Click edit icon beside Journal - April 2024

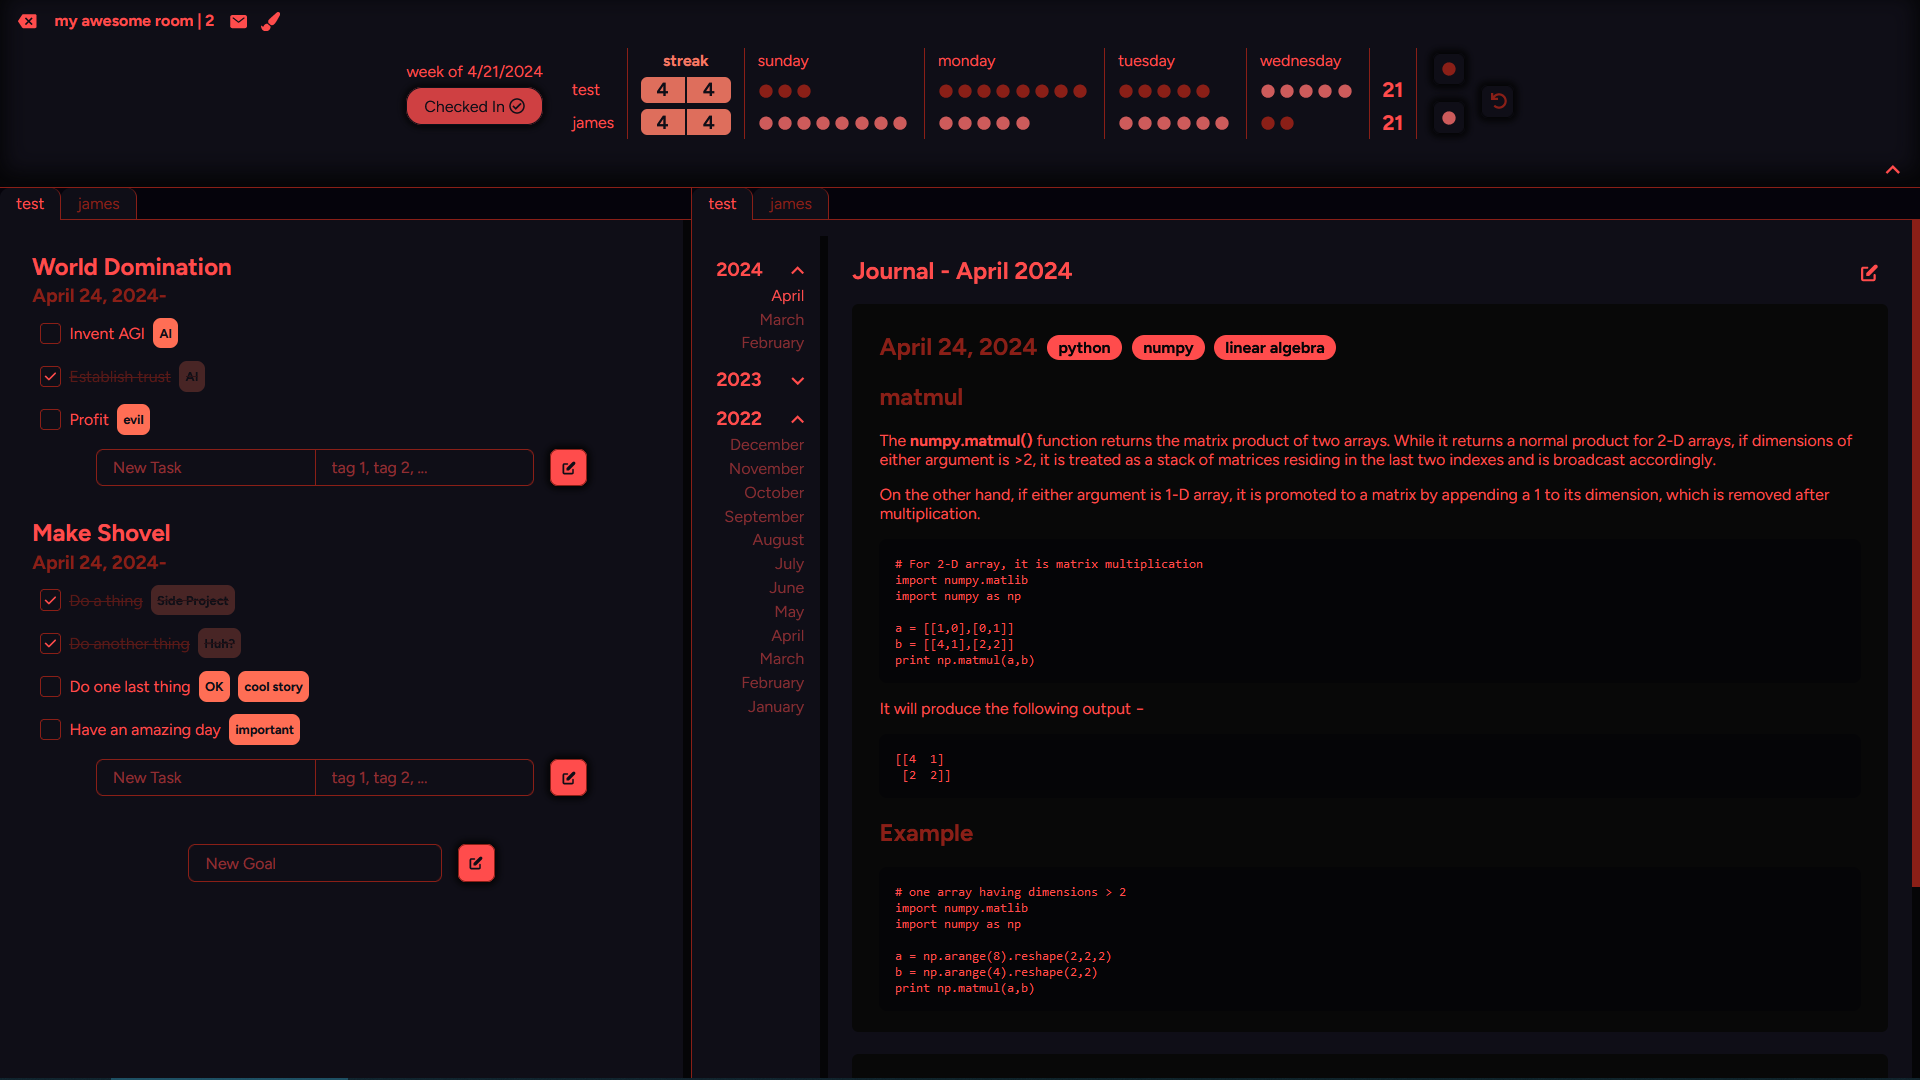pyautogui.click(x=1868, y=273)
